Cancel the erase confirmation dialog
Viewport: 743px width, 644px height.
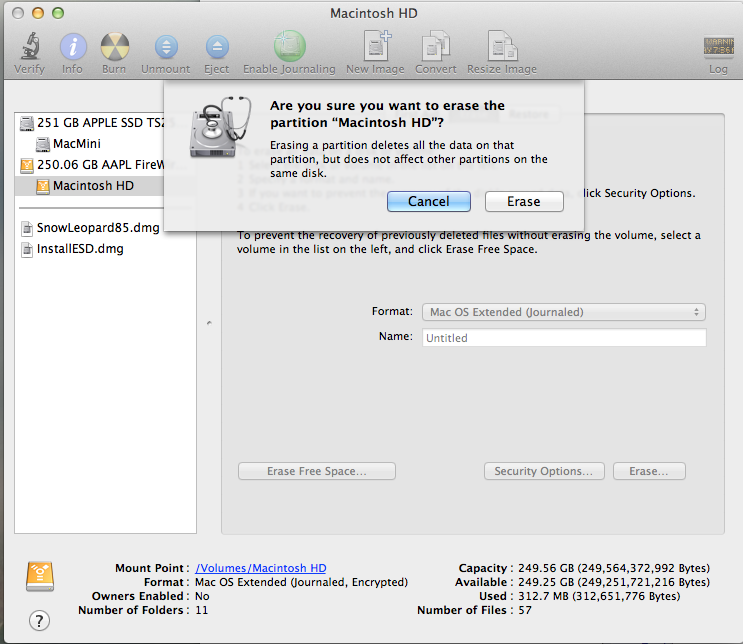[429, 201]
